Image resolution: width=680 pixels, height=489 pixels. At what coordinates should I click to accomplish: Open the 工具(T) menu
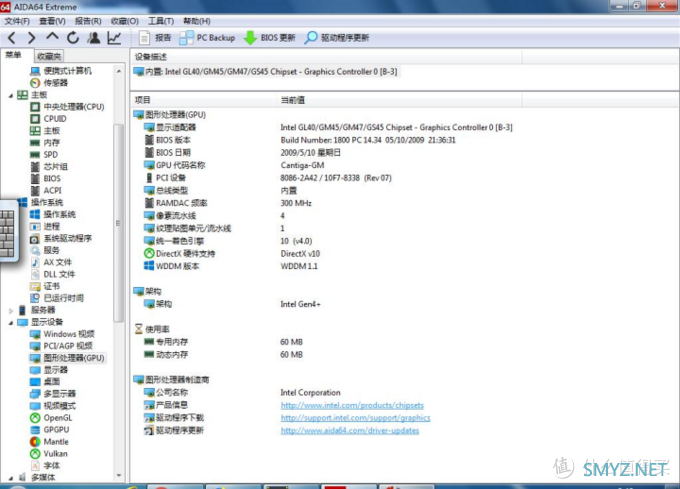pyautogui.click(x=161, y=21)
